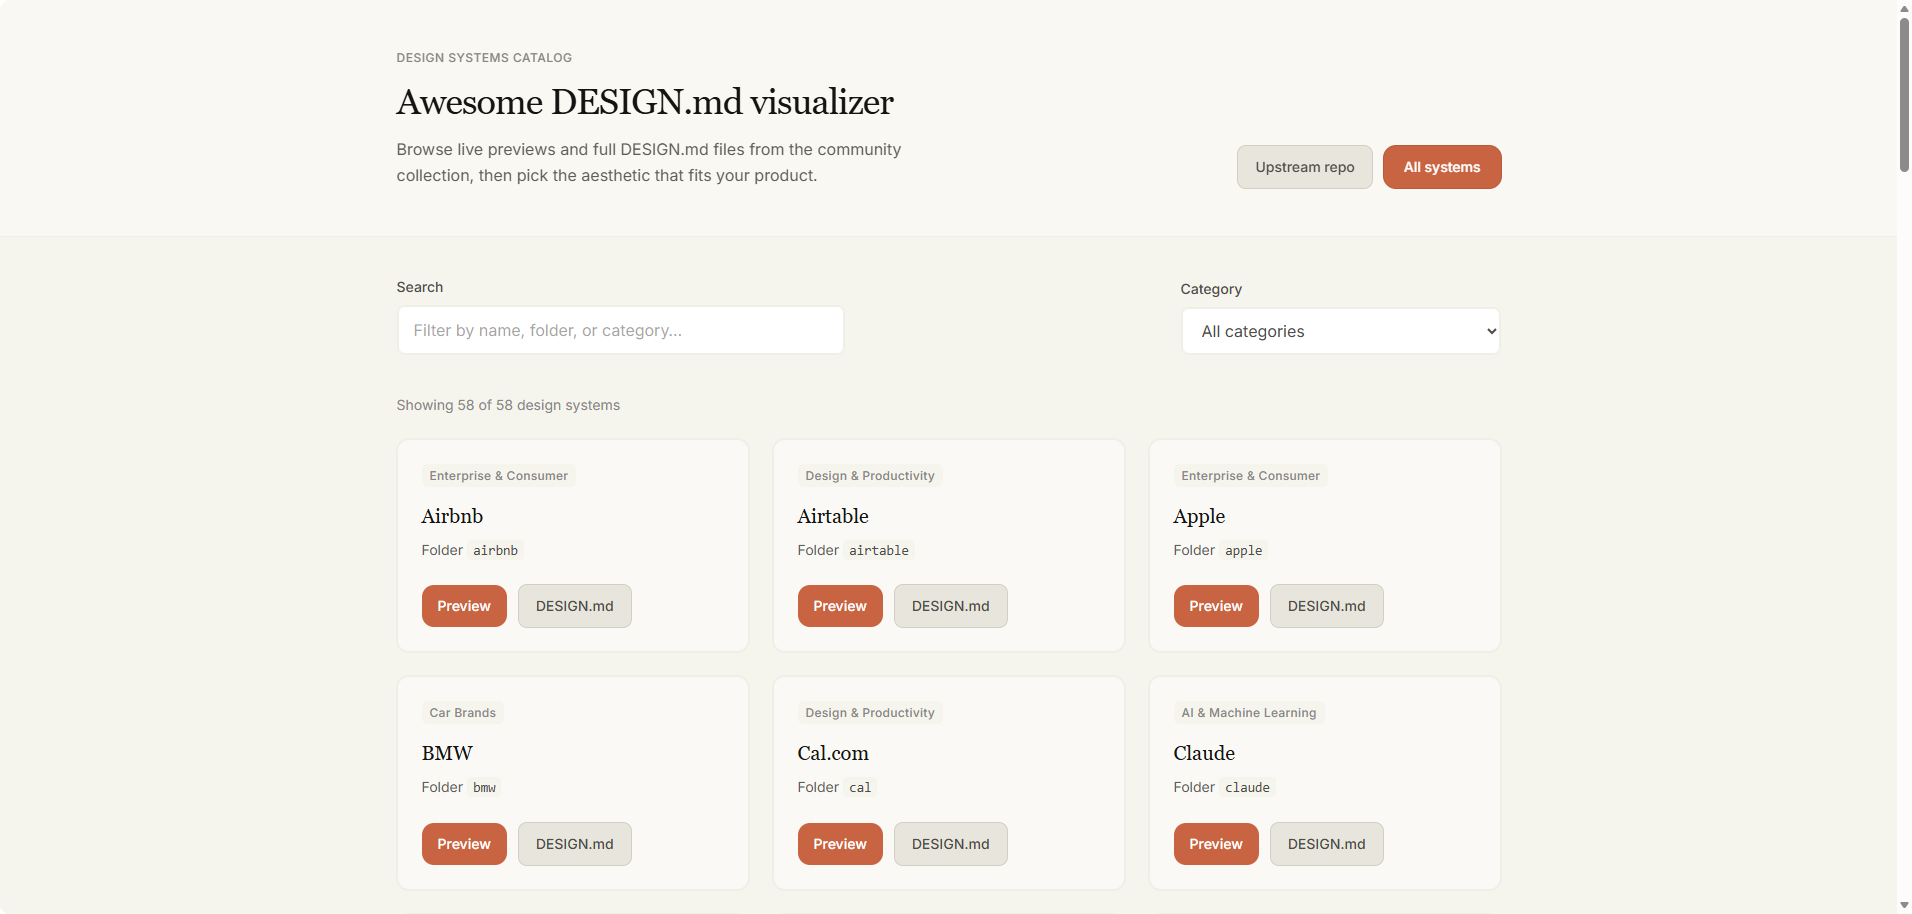1912x914 pixels.
Task: Preview the Cal.com design system
Action: point(839,843)
